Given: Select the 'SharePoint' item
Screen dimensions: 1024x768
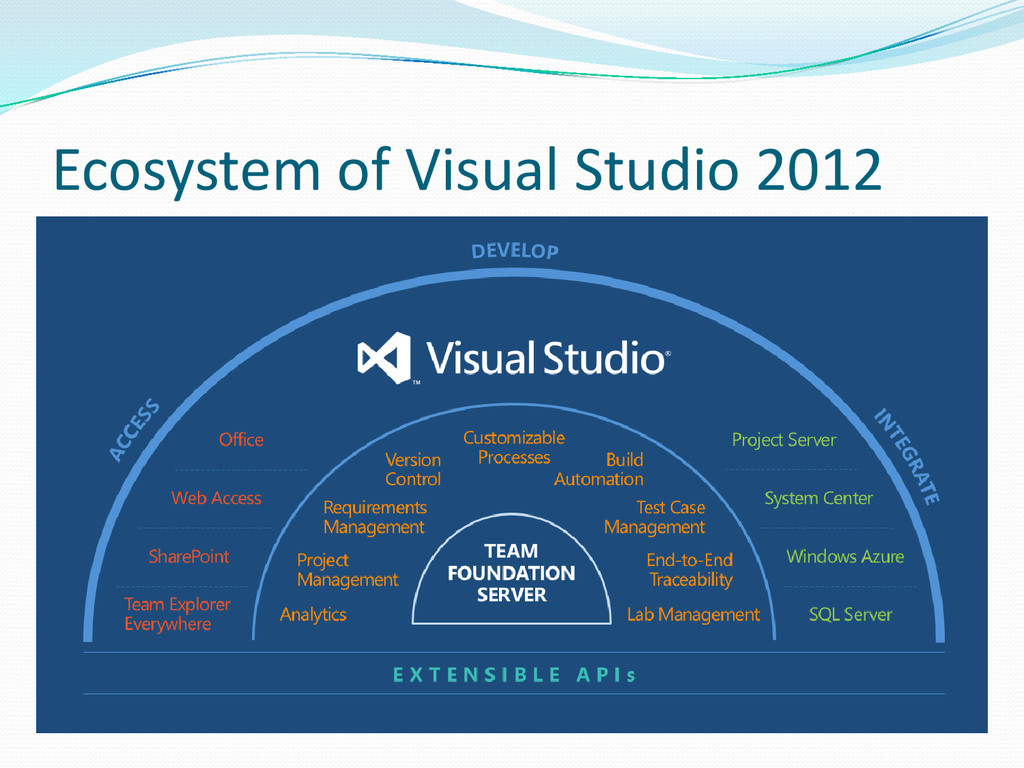Looking at the screenshot, I should pyautogui.click(x=189, y=556).
